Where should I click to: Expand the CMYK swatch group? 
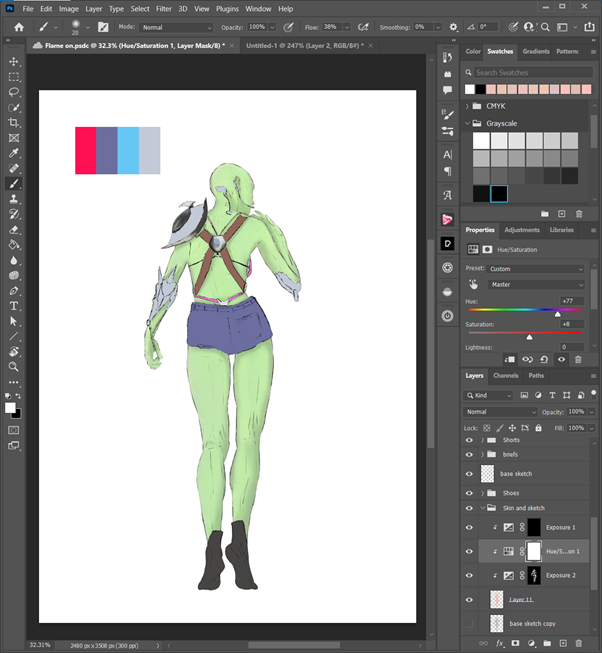pyautogui.click(x=467, y=105)
